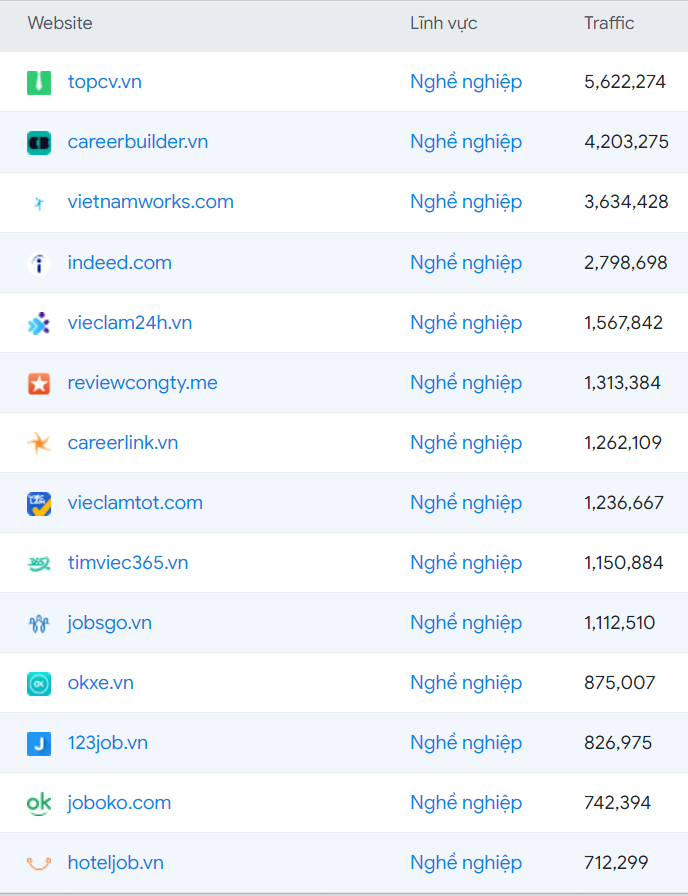Click the vieclamtot.com checkmark favicon
688x896 pixels.
pyautogui.click(x=39, y=503)
